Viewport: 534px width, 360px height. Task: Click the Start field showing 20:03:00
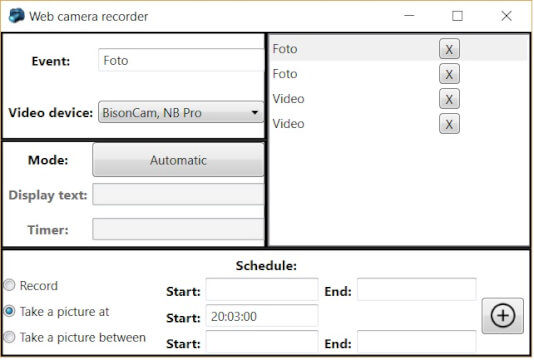click(262, 315)
